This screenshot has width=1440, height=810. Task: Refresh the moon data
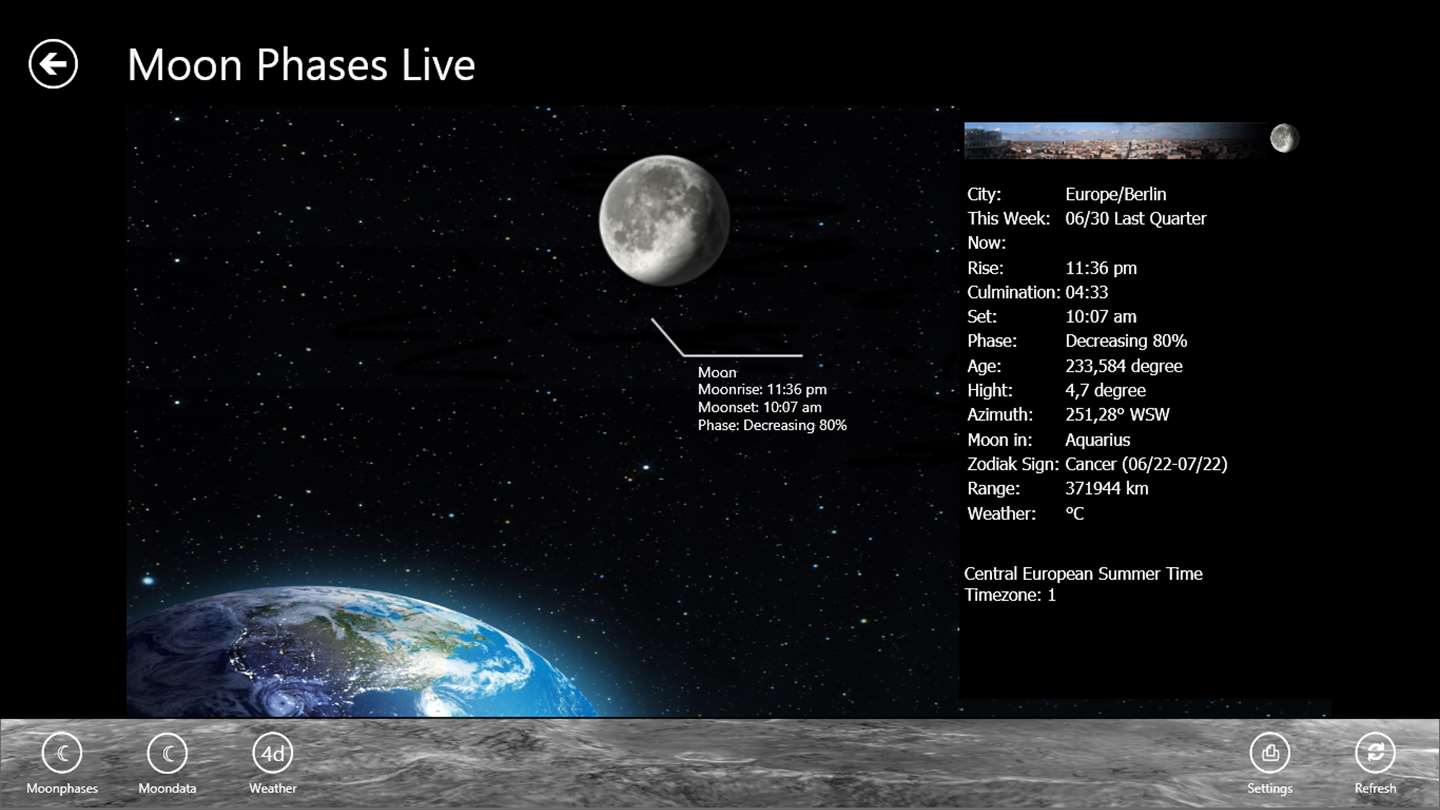coord(1375,765)
